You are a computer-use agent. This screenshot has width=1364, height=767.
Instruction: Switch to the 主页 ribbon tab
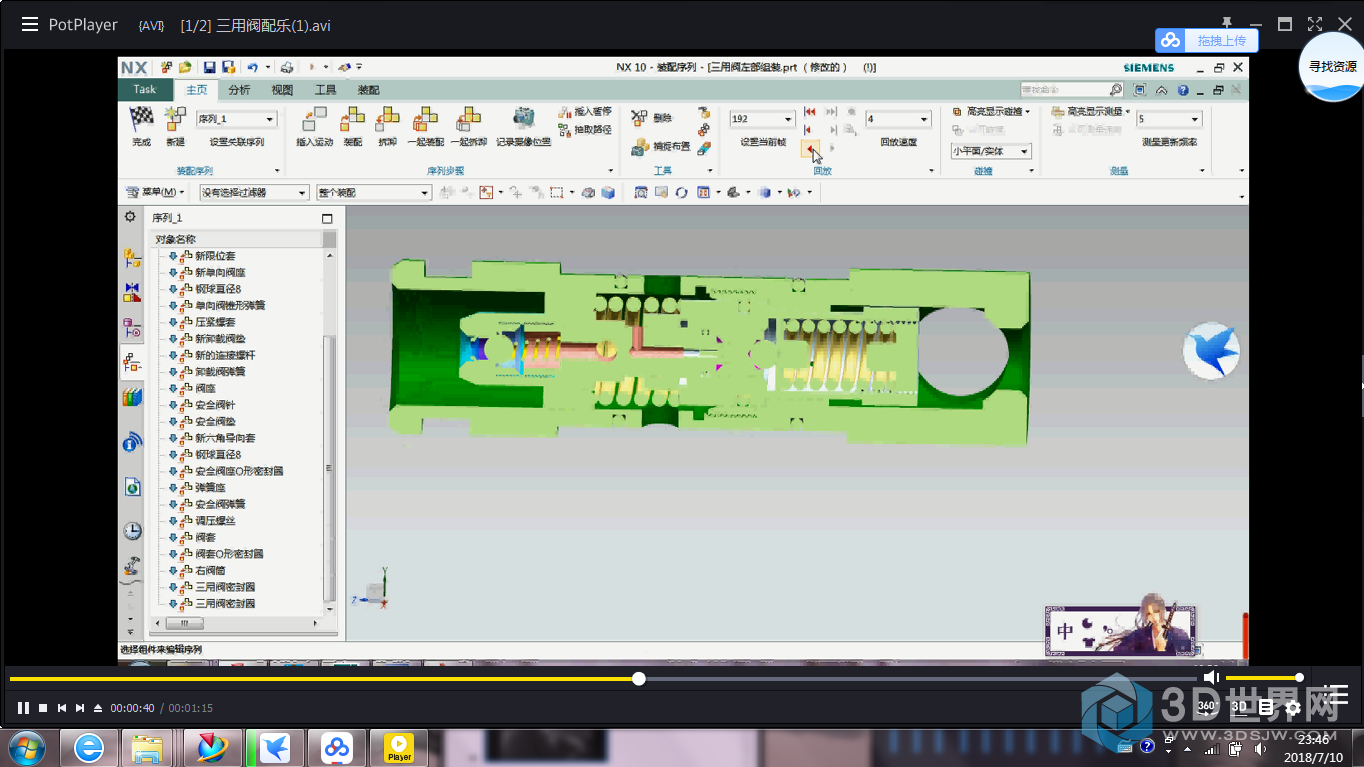(197, 90)
